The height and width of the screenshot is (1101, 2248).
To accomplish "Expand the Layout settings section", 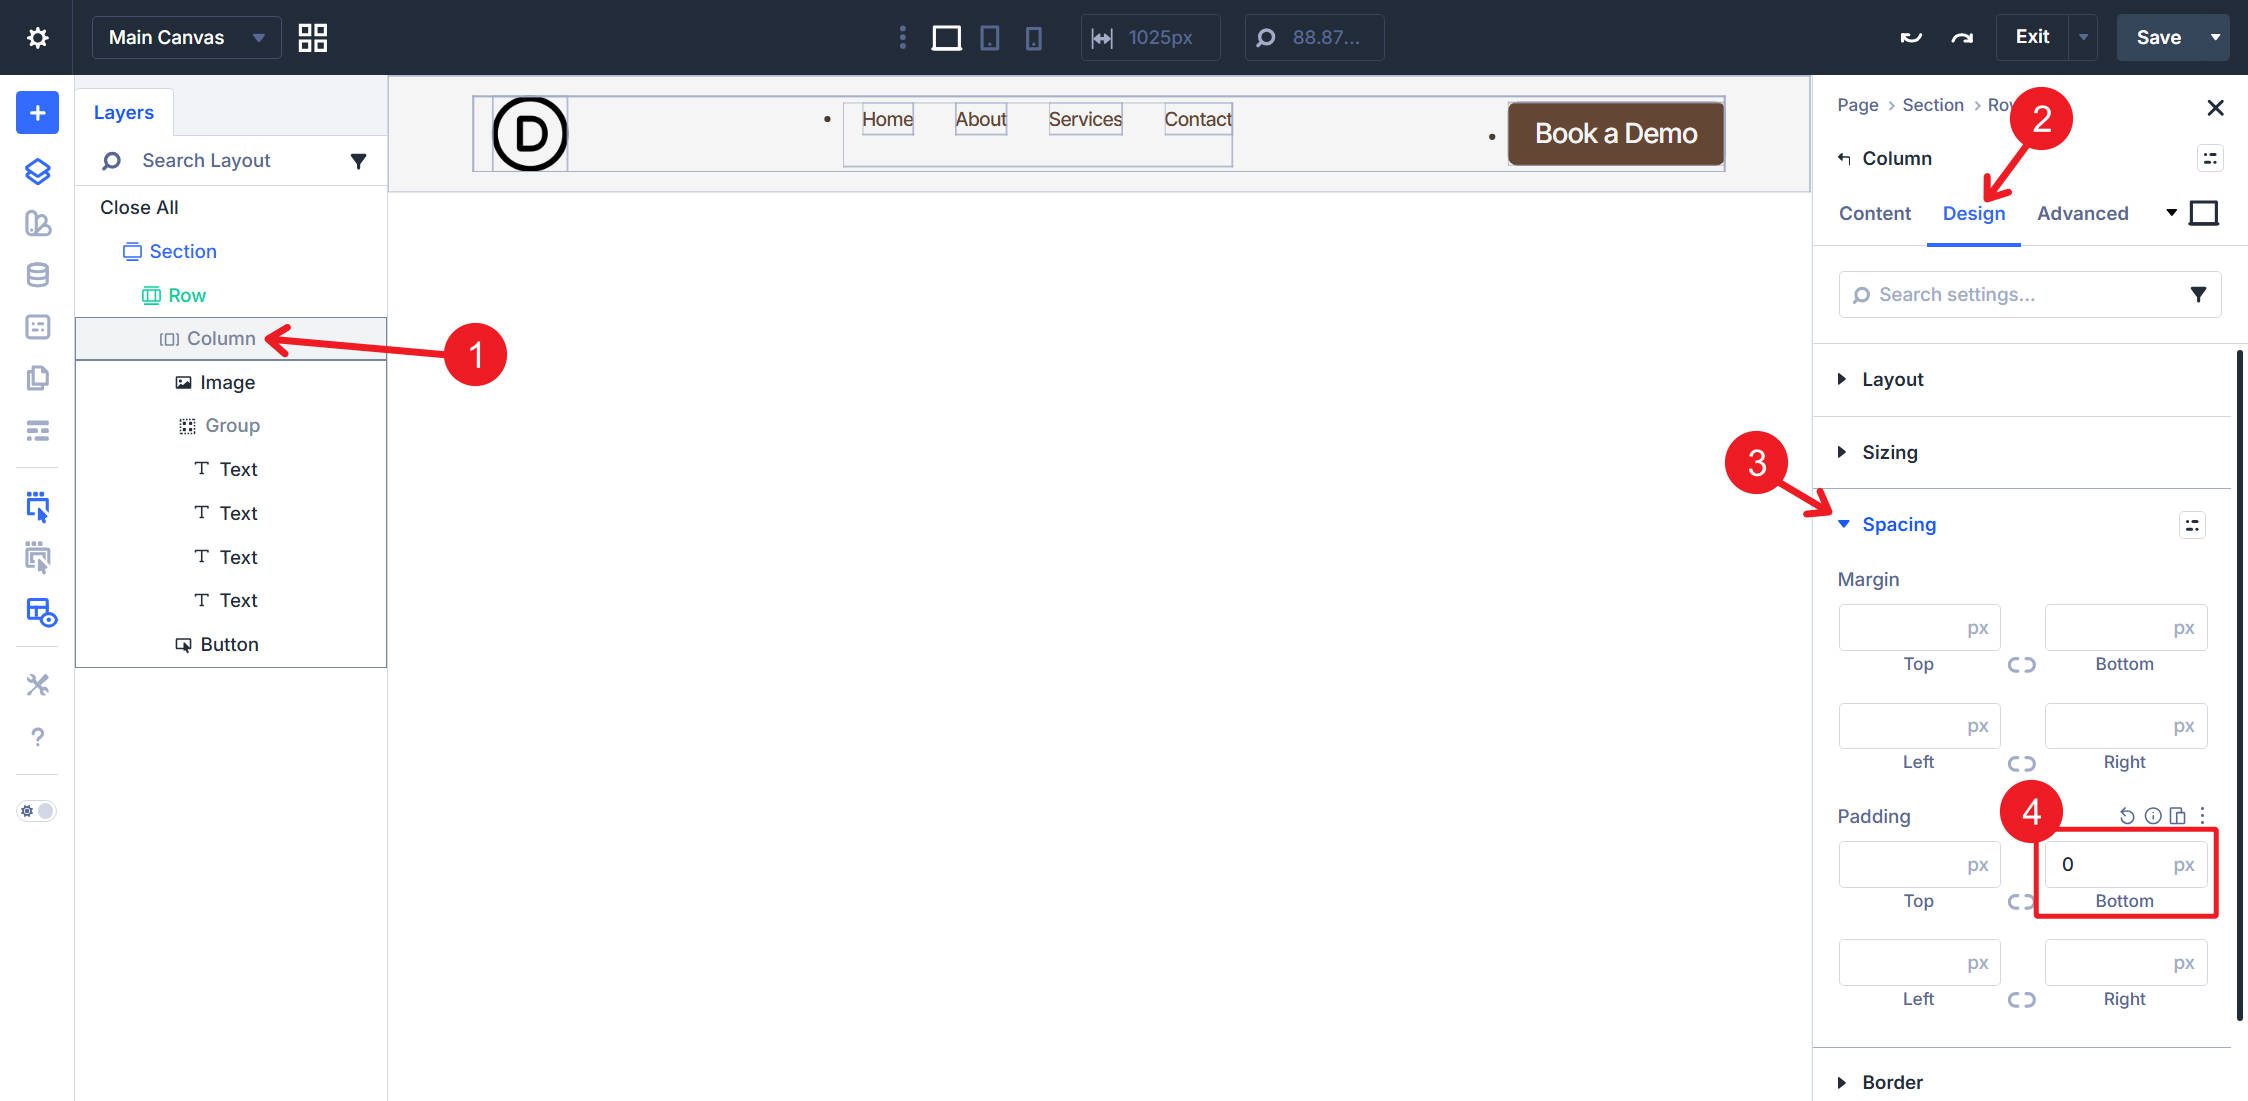I will (1893, 379).
